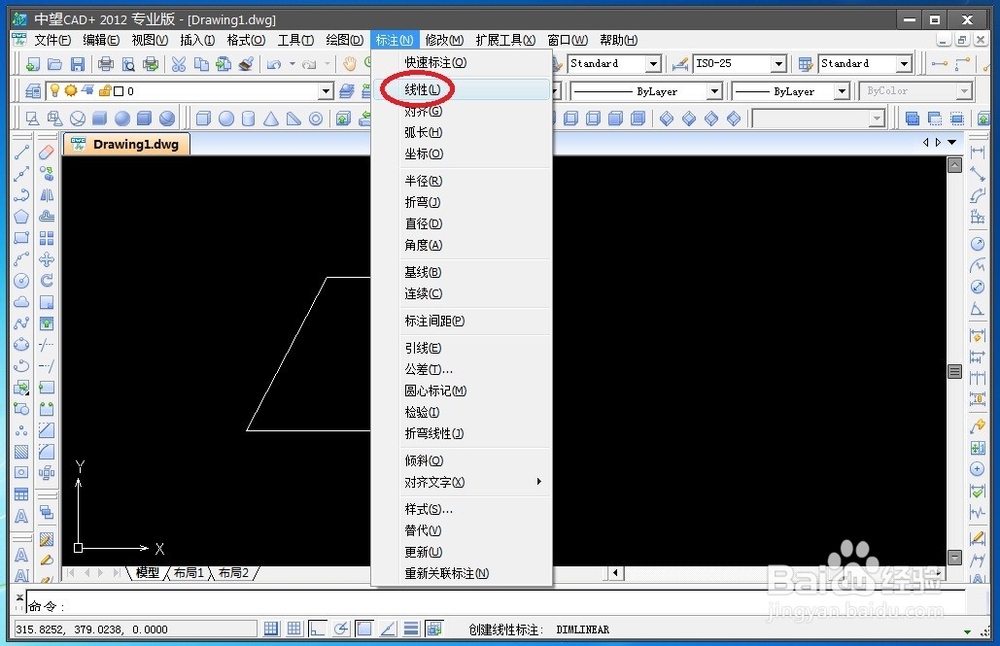This screenshot has height=646, width=1000.
Task: Click the Print preview icon
Action: pos(128,64)
